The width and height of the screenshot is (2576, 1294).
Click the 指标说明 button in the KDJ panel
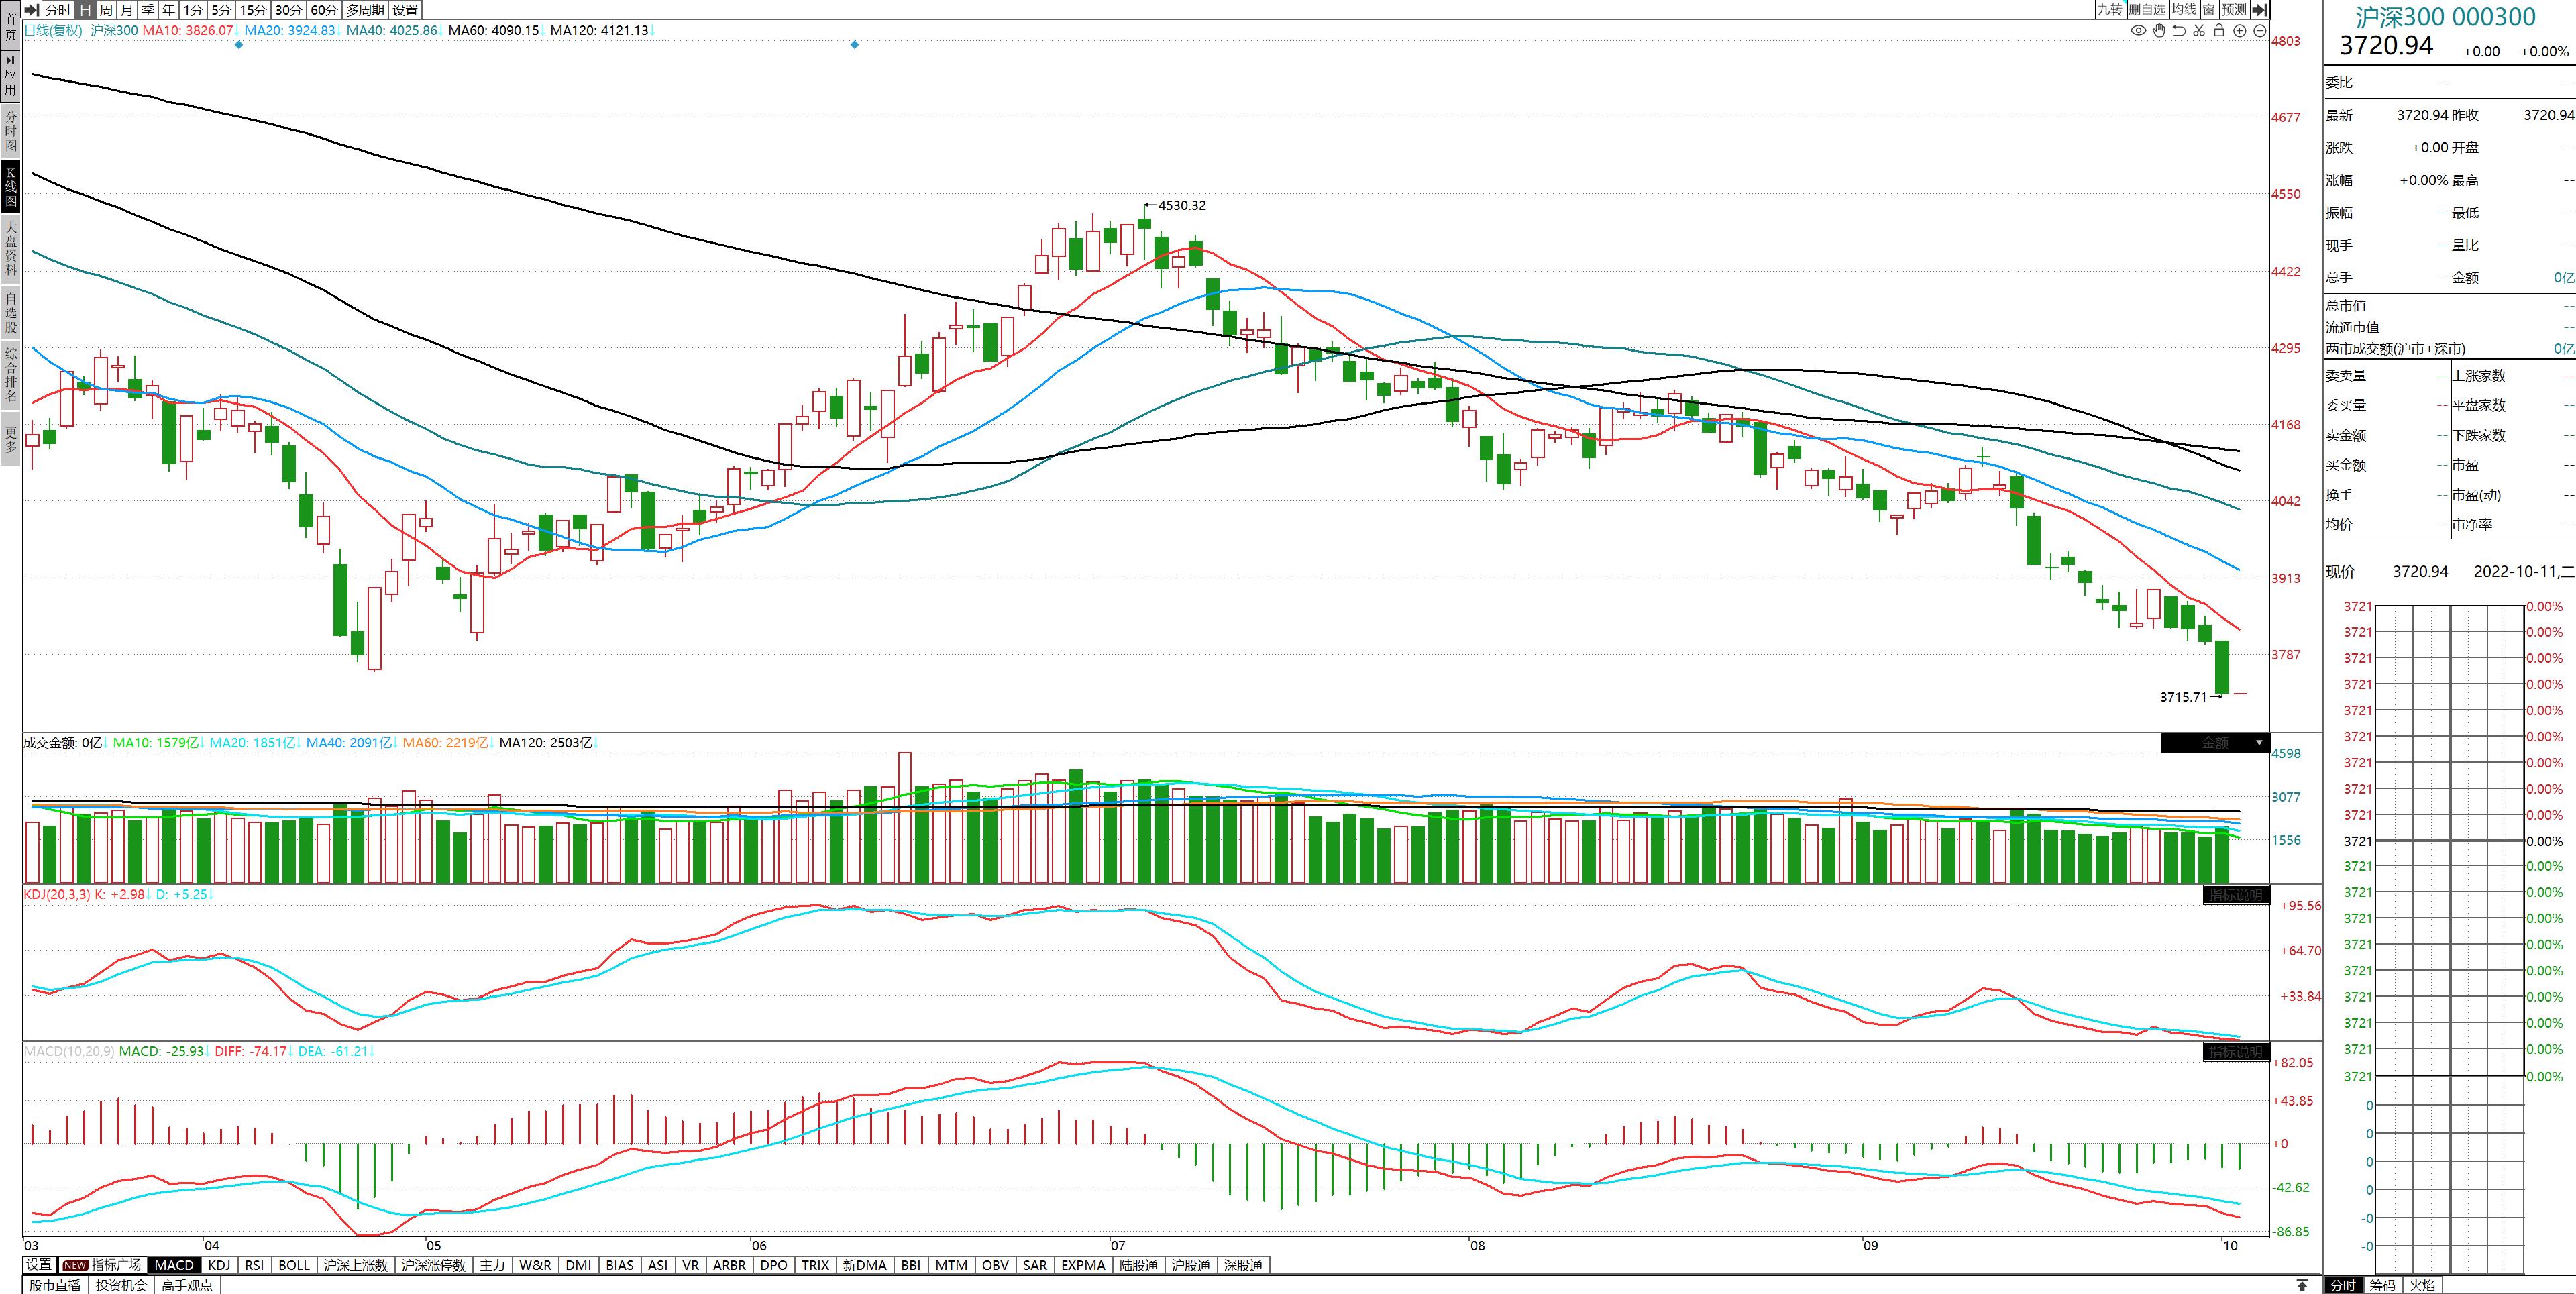(x=2235, y=895)
